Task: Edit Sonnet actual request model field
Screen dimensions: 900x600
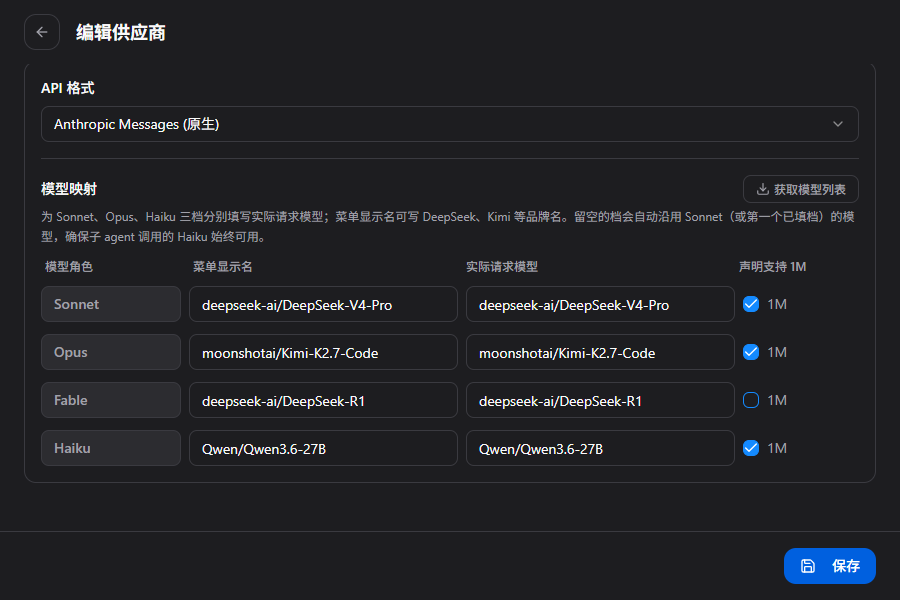Action: pyautogui.click(x=600, y=304)
